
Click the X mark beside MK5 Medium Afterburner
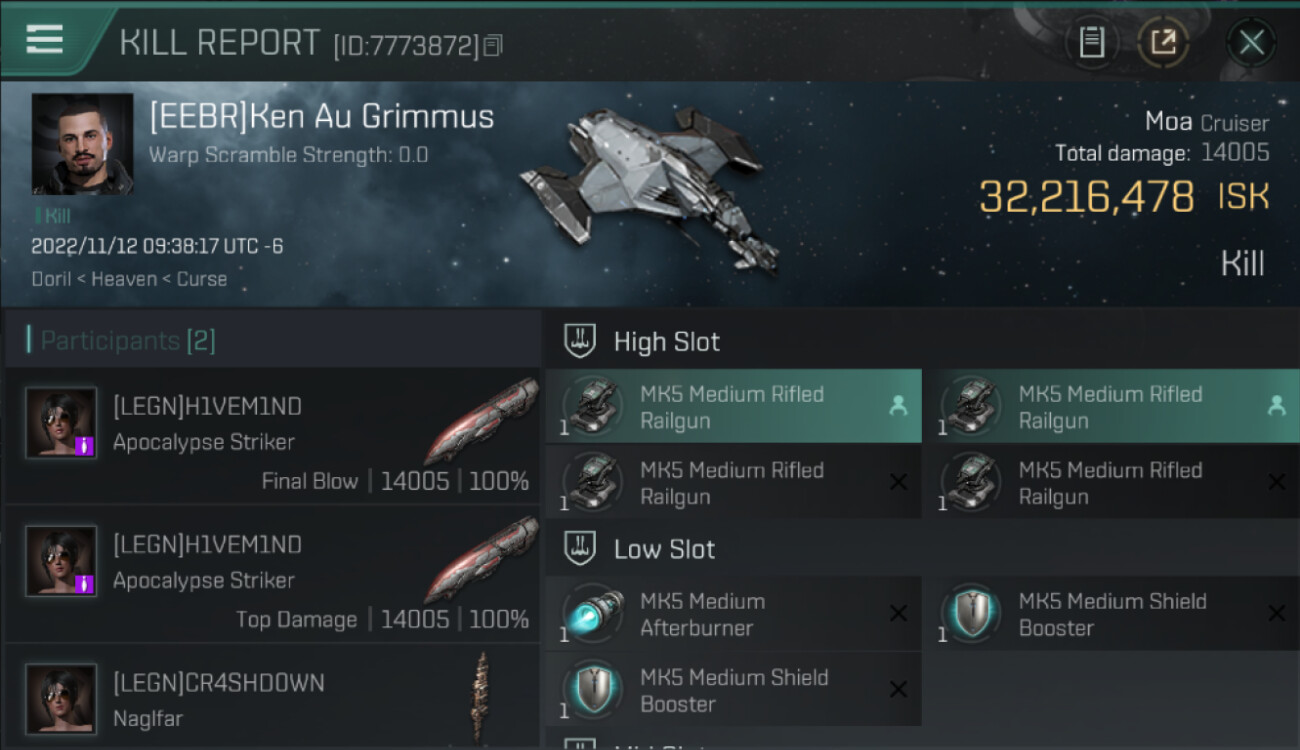point(898,614)
